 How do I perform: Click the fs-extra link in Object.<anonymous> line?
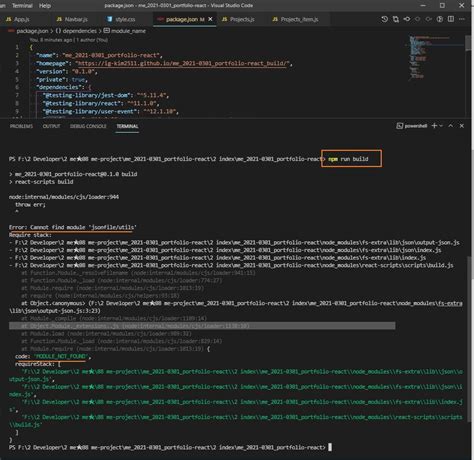(x=450, y=303)
